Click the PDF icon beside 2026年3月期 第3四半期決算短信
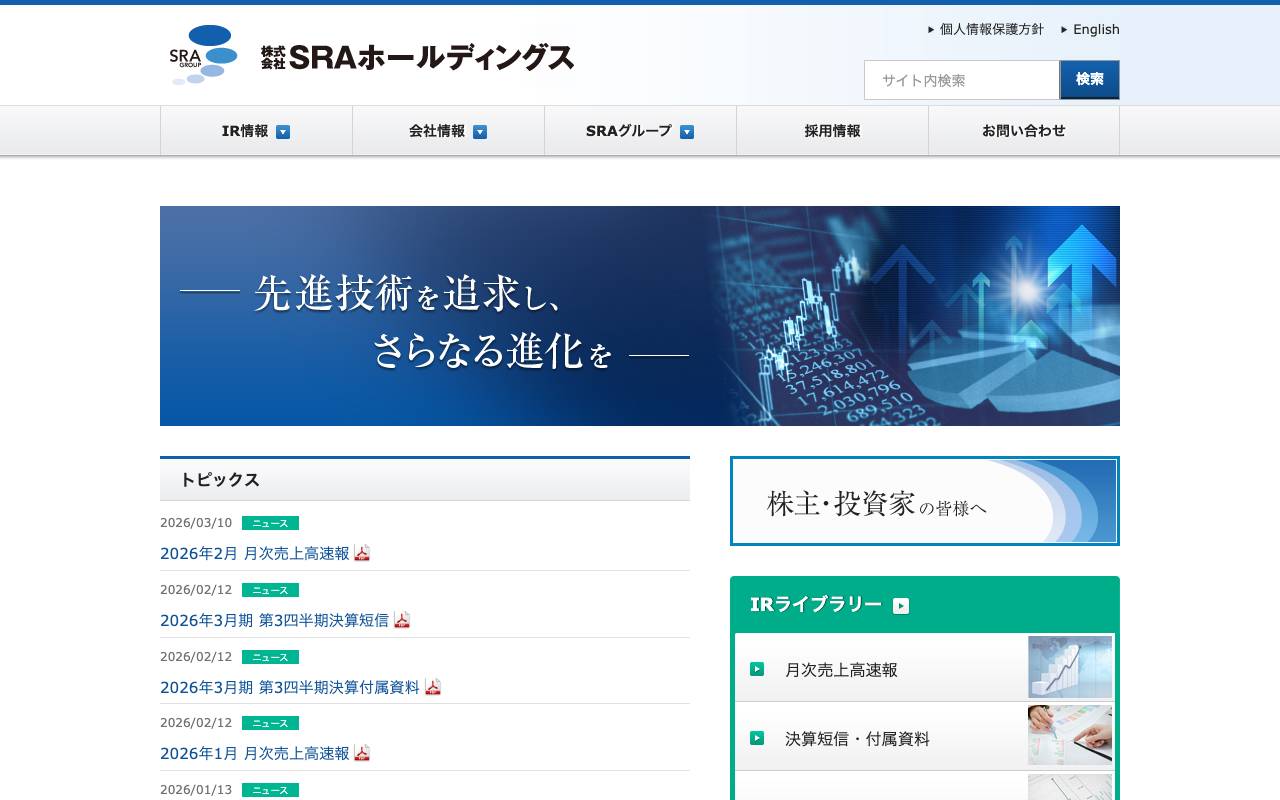The width and height of the screenshot is (1280, 800). pyautogui.click(x=402, y=620)
